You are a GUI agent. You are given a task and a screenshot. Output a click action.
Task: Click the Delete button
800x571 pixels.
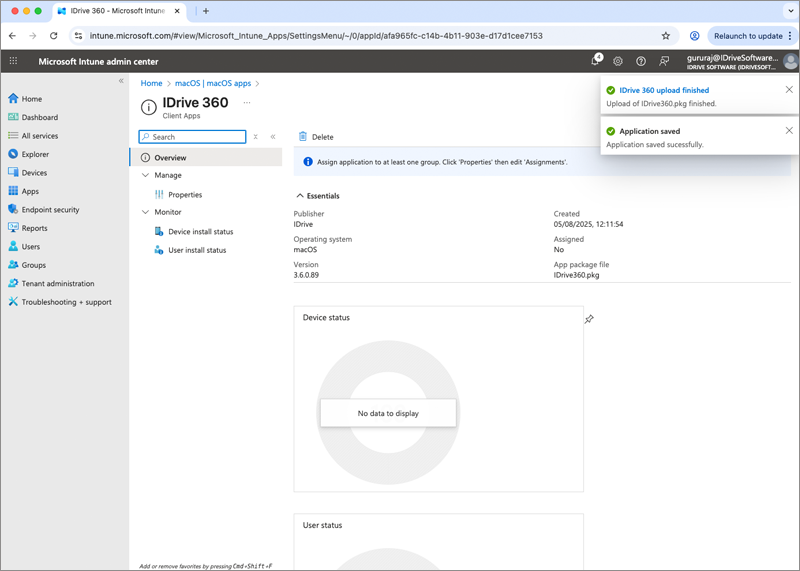316,137
